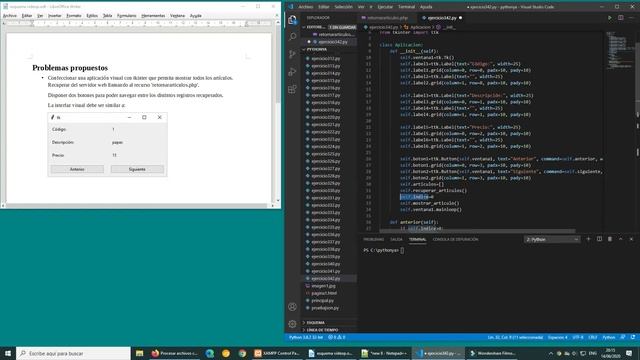
Task: Open Selección menu in VS Code
Action: tap(343, 7)
